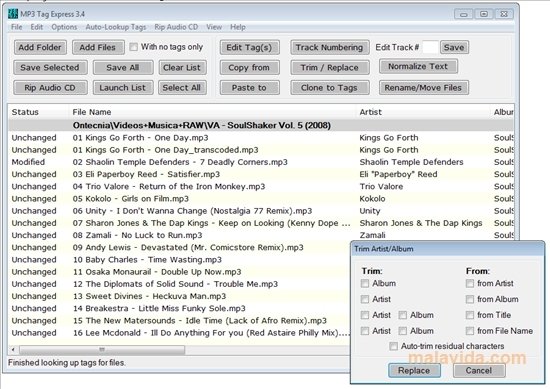This screenshot has width=550, height=389.
Task: Click the Clear List button
Action: [x=182, y=67]
